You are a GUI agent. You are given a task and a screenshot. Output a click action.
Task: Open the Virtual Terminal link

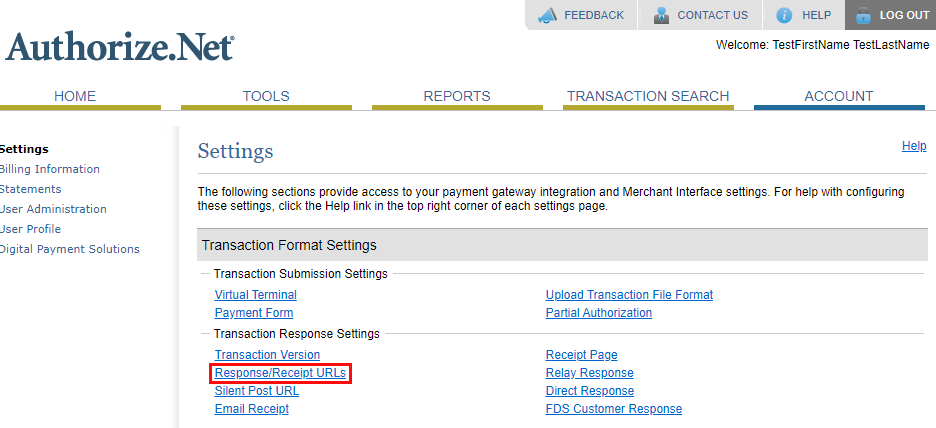(x=255, y=295)
